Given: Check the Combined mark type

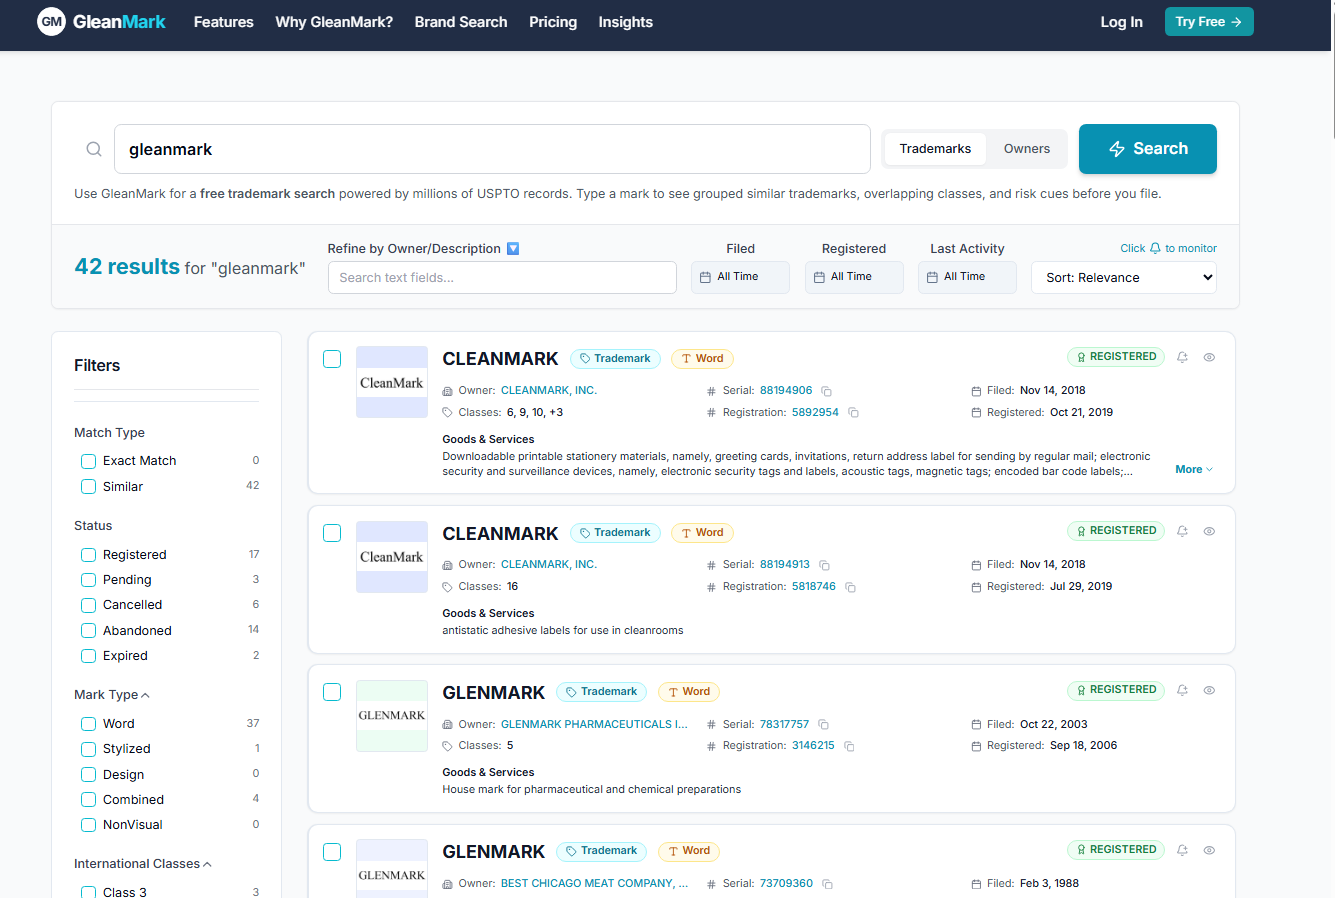Looking at the screenshot, I should [89, 800].
